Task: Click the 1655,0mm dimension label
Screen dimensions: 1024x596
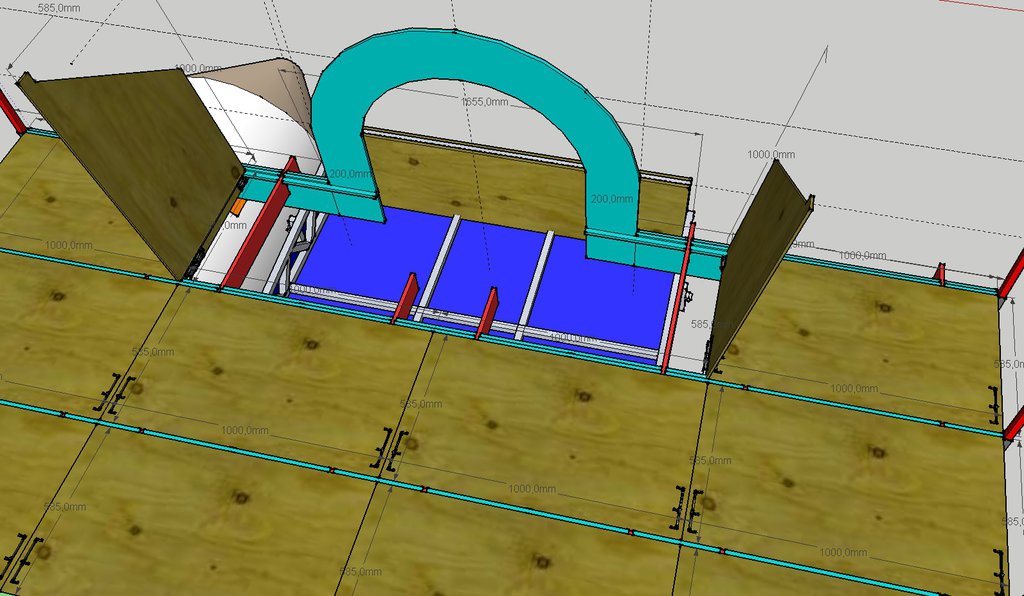Action: 483,103
